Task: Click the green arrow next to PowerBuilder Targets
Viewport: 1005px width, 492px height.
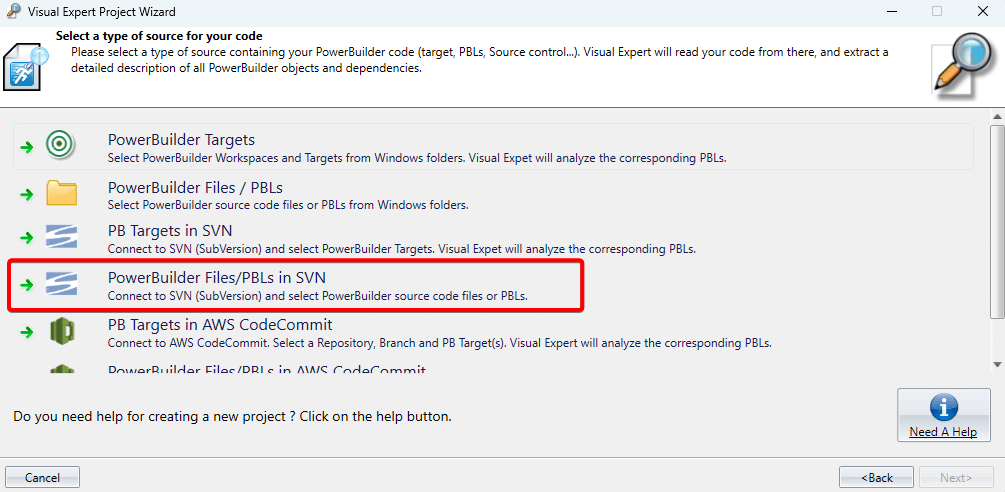Action: coord(27,147)
